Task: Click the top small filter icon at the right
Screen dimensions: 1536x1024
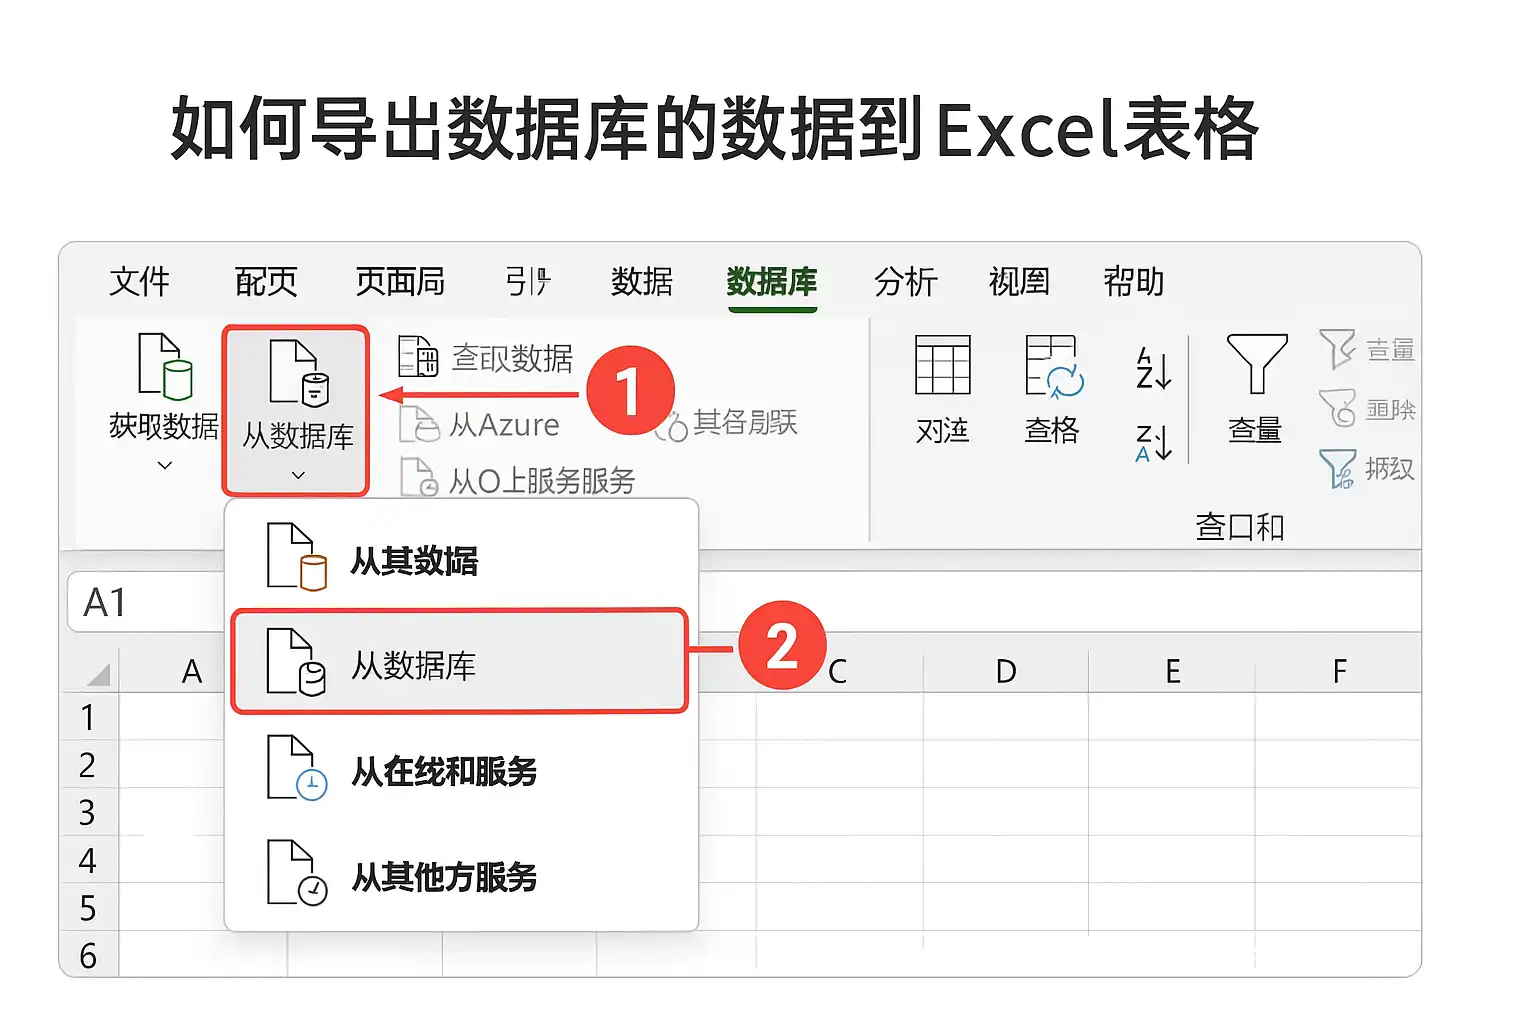Action: tap(1337, 349)
